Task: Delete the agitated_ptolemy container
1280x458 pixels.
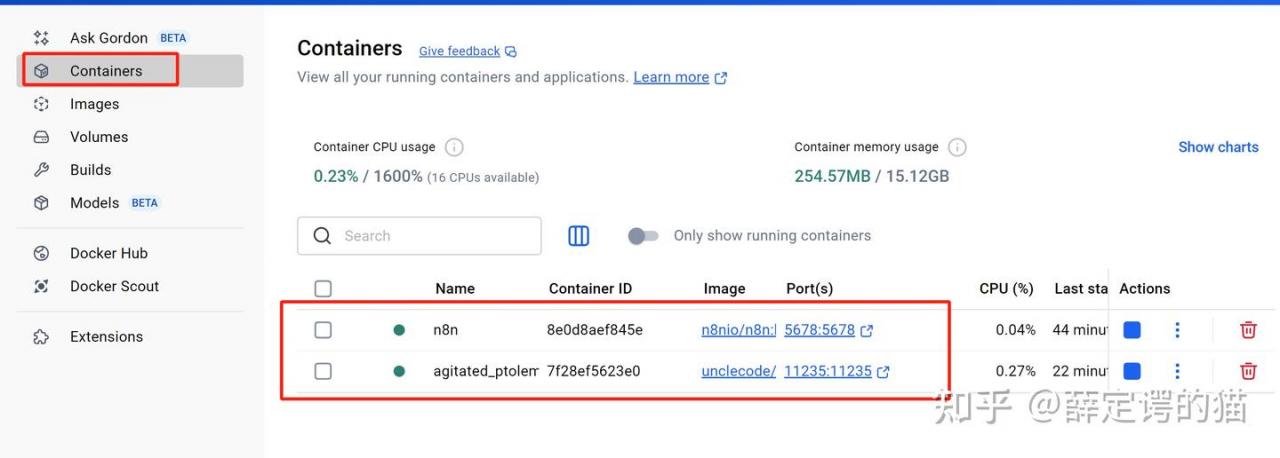Action: 1248,371
